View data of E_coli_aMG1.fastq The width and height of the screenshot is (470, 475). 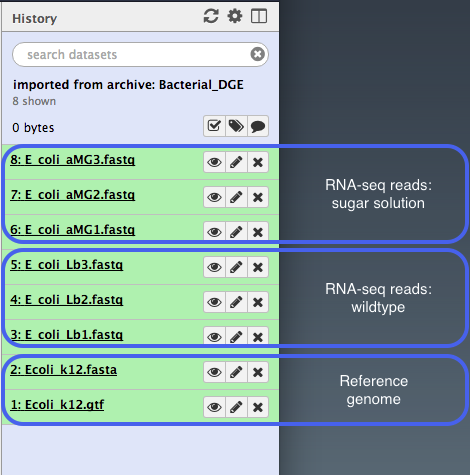pos(214,232)
